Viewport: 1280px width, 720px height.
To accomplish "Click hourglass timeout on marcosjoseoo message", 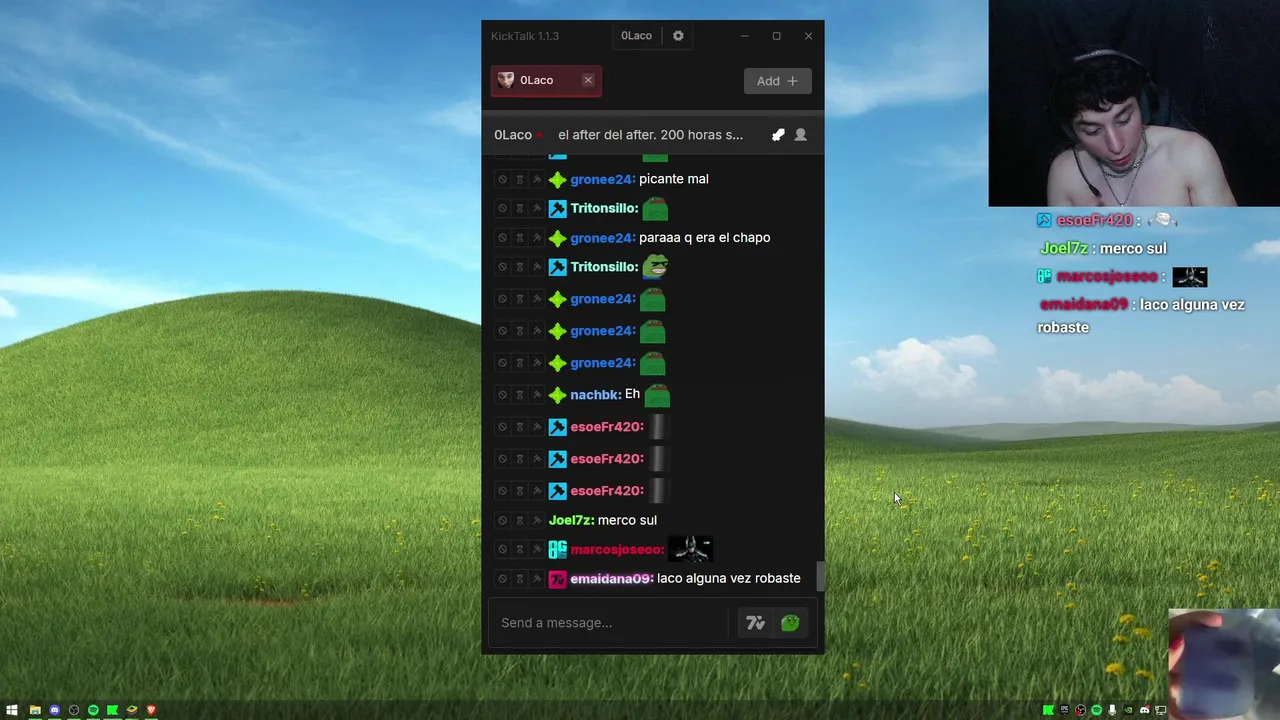I will pyautogui.click(x=519, y=549).
